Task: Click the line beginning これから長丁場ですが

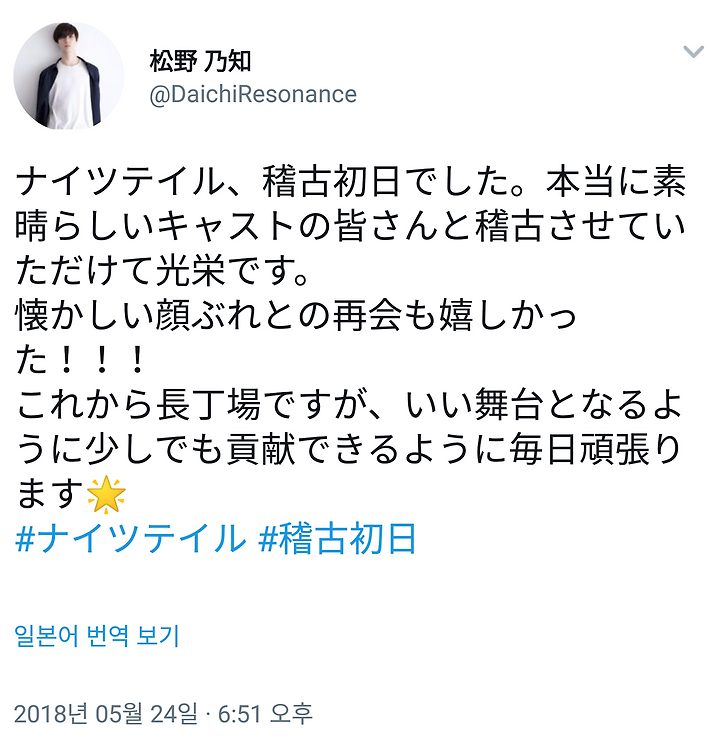Action: pos(351,405)
